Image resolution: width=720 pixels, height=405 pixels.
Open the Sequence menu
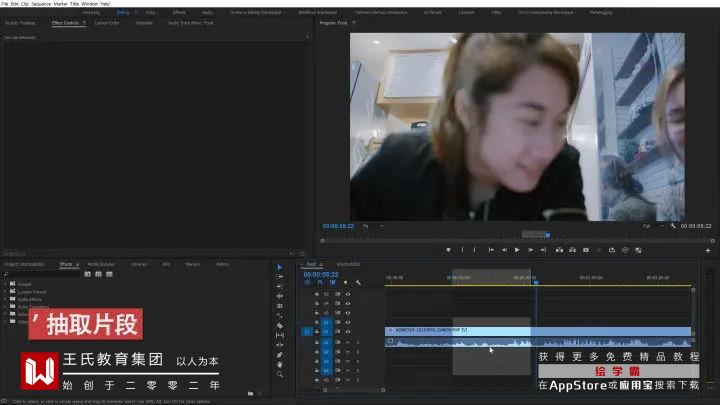(x=41, y=3)
